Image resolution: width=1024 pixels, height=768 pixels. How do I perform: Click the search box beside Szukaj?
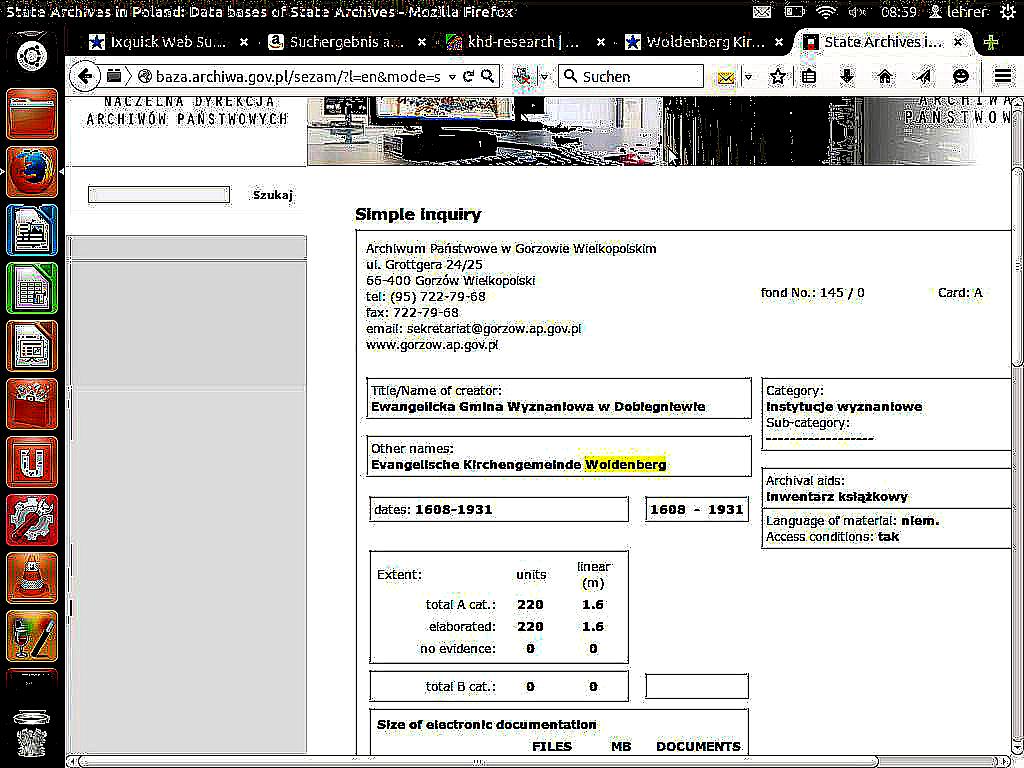[159, 195]
